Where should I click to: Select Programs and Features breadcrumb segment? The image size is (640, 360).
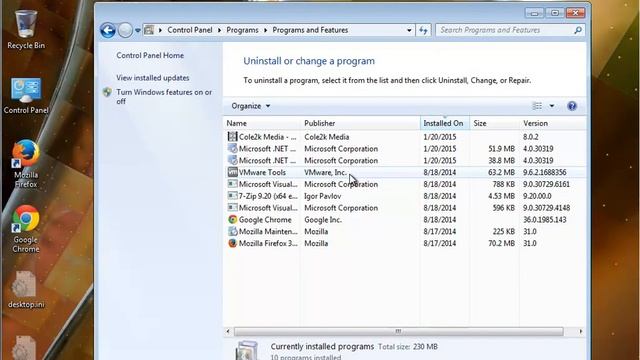click(x=310, y=30)
